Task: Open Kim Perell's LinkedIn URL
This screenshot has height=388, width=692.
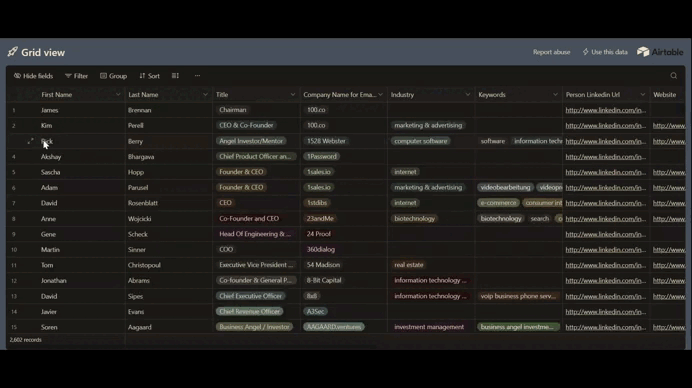Action: click(606, 126)
